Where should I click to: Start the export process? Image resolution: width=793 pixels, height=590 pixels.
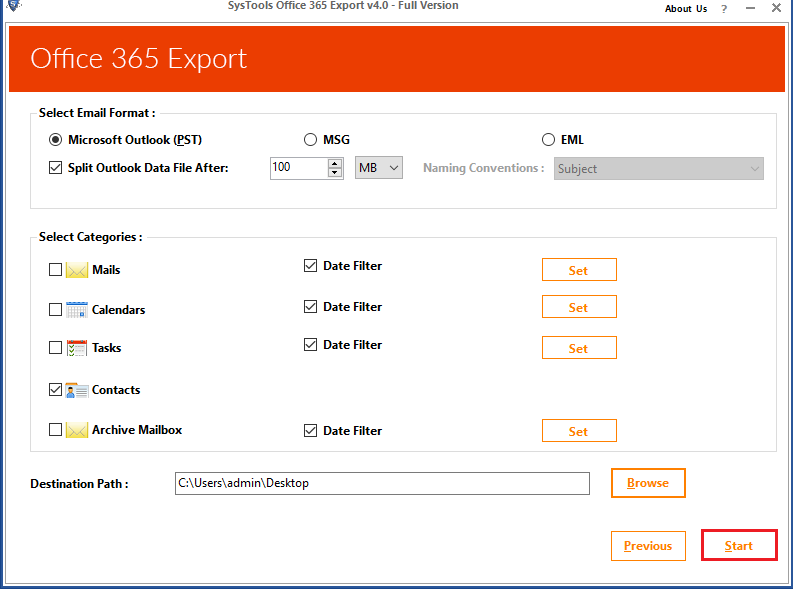click(739, 546)
